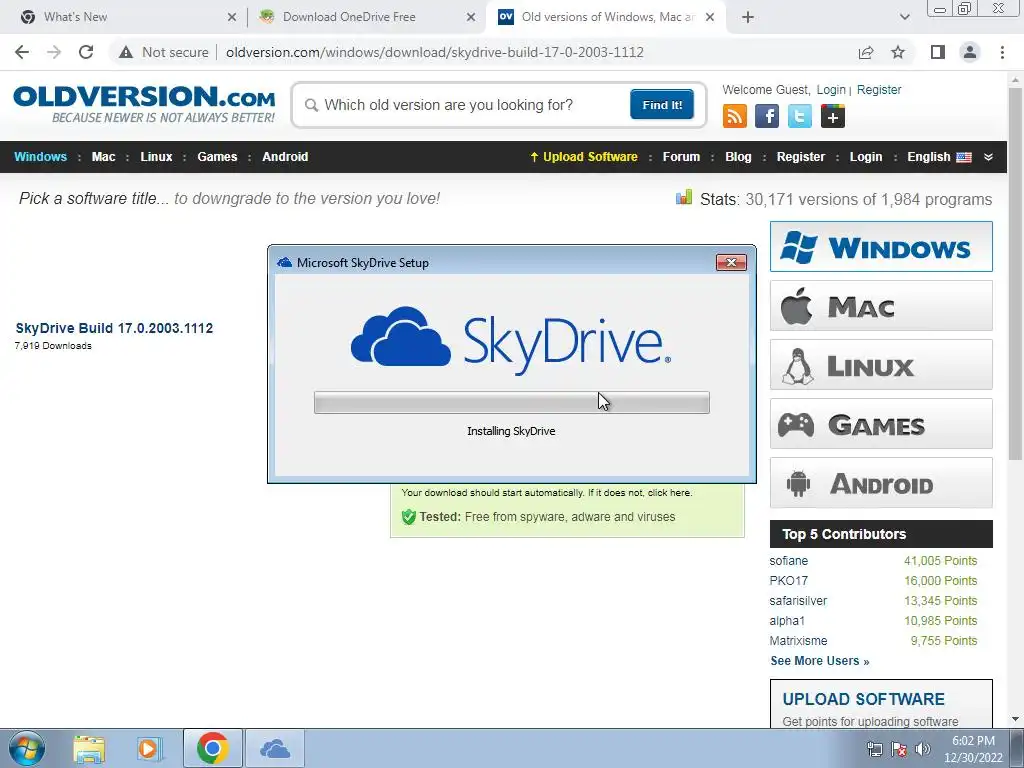This screenshot has width=1024, height=768.
Task: Open the Android nav menu item
Action: pyautogui.click(x=285, y=157)
